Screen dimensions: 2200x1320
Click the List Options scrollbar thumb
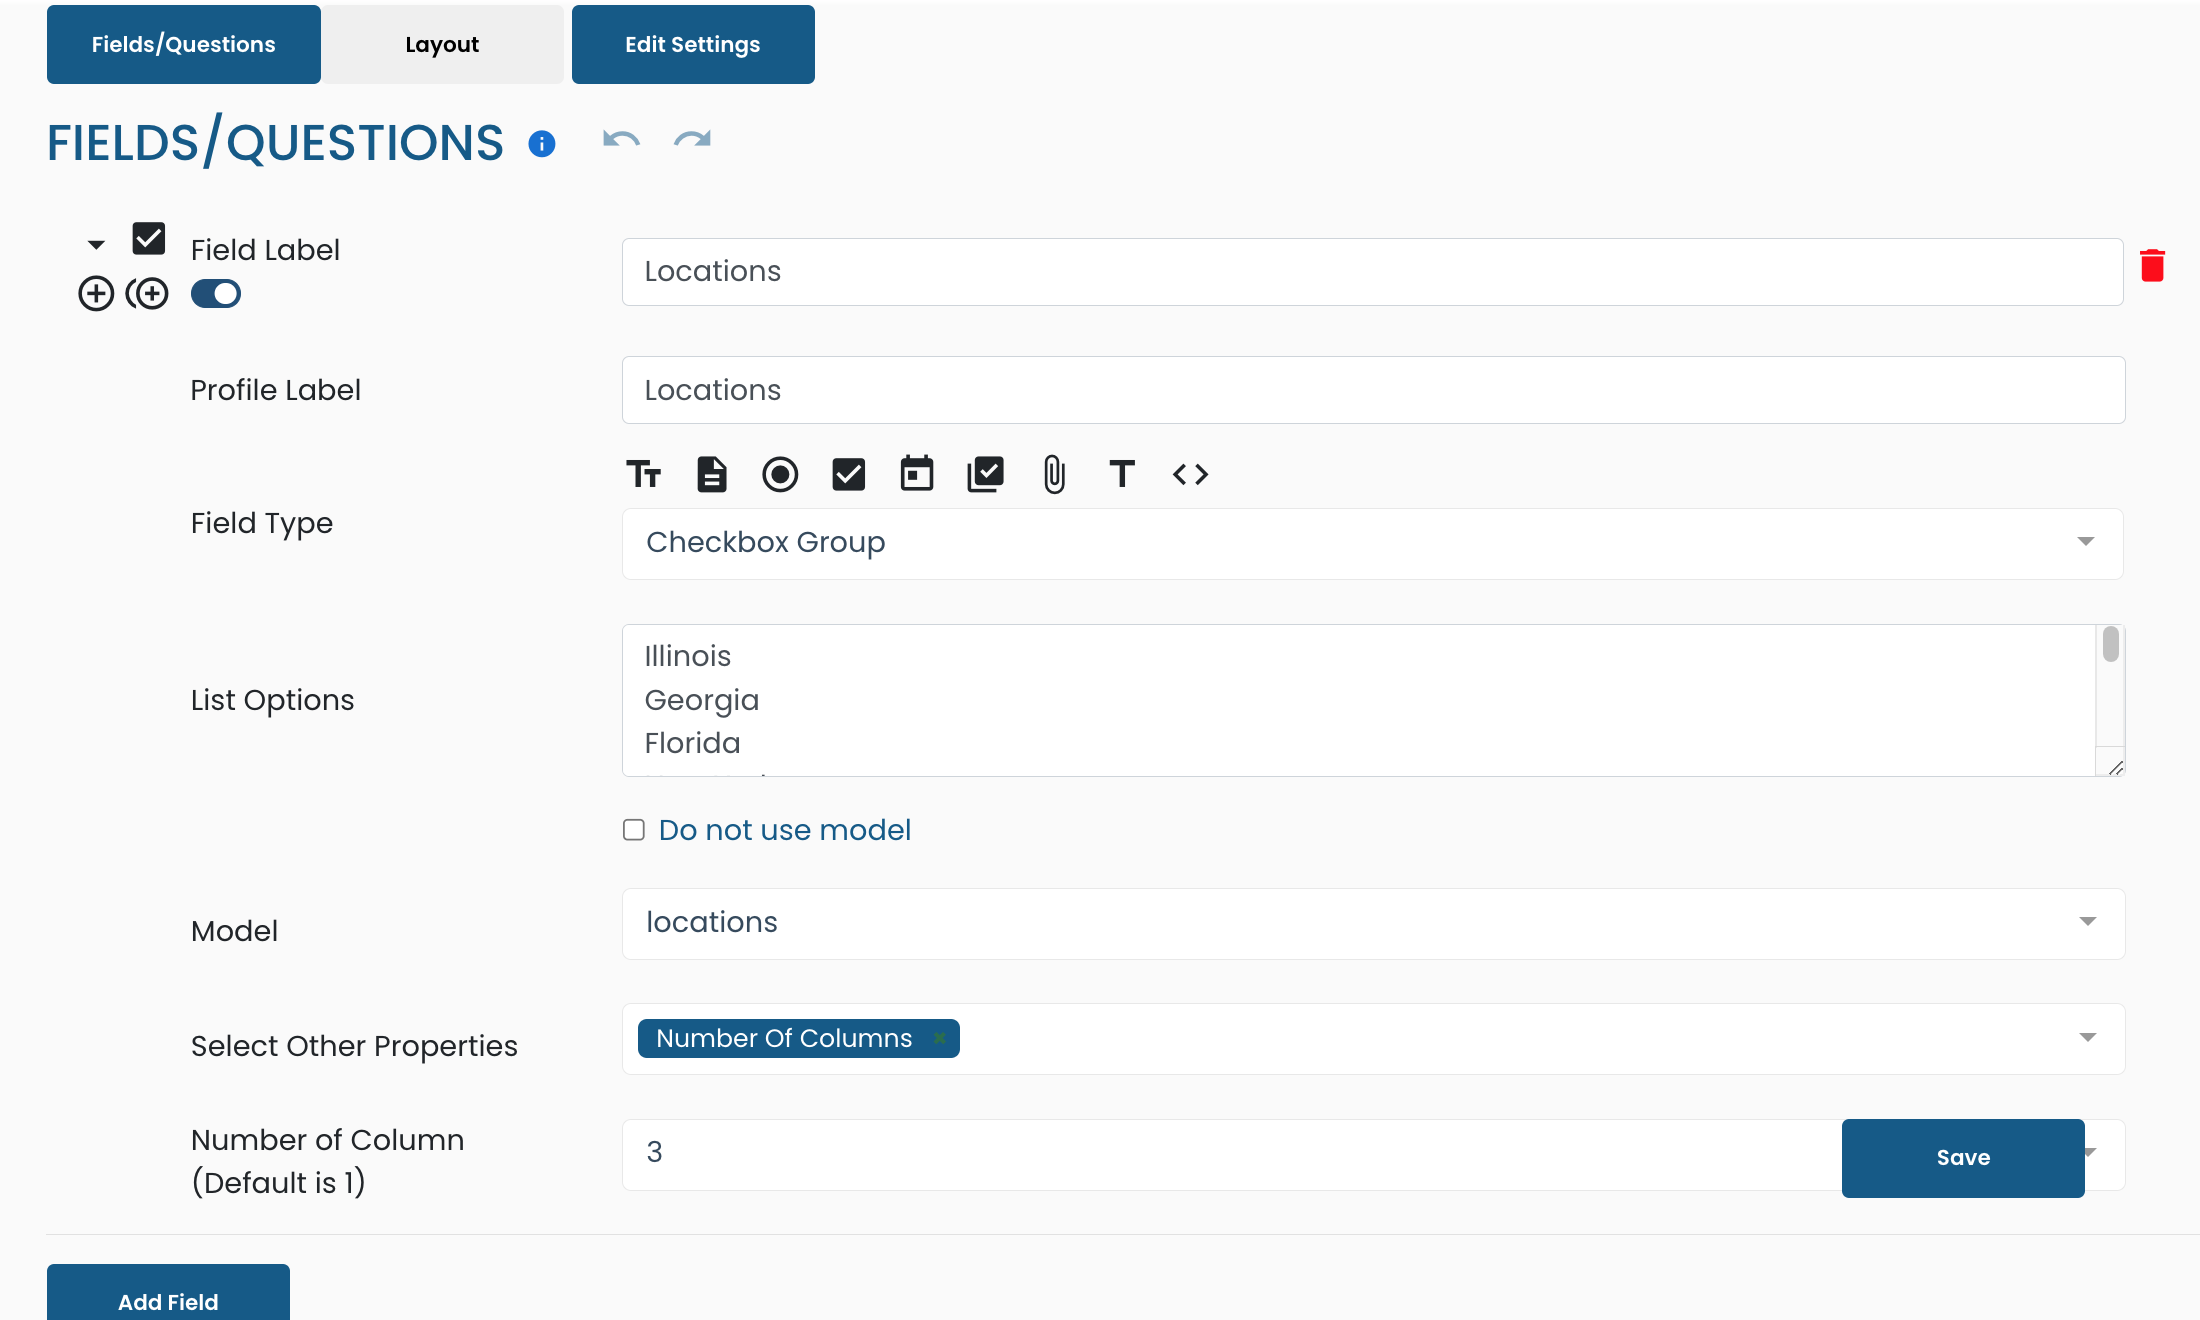(2110, 644)
